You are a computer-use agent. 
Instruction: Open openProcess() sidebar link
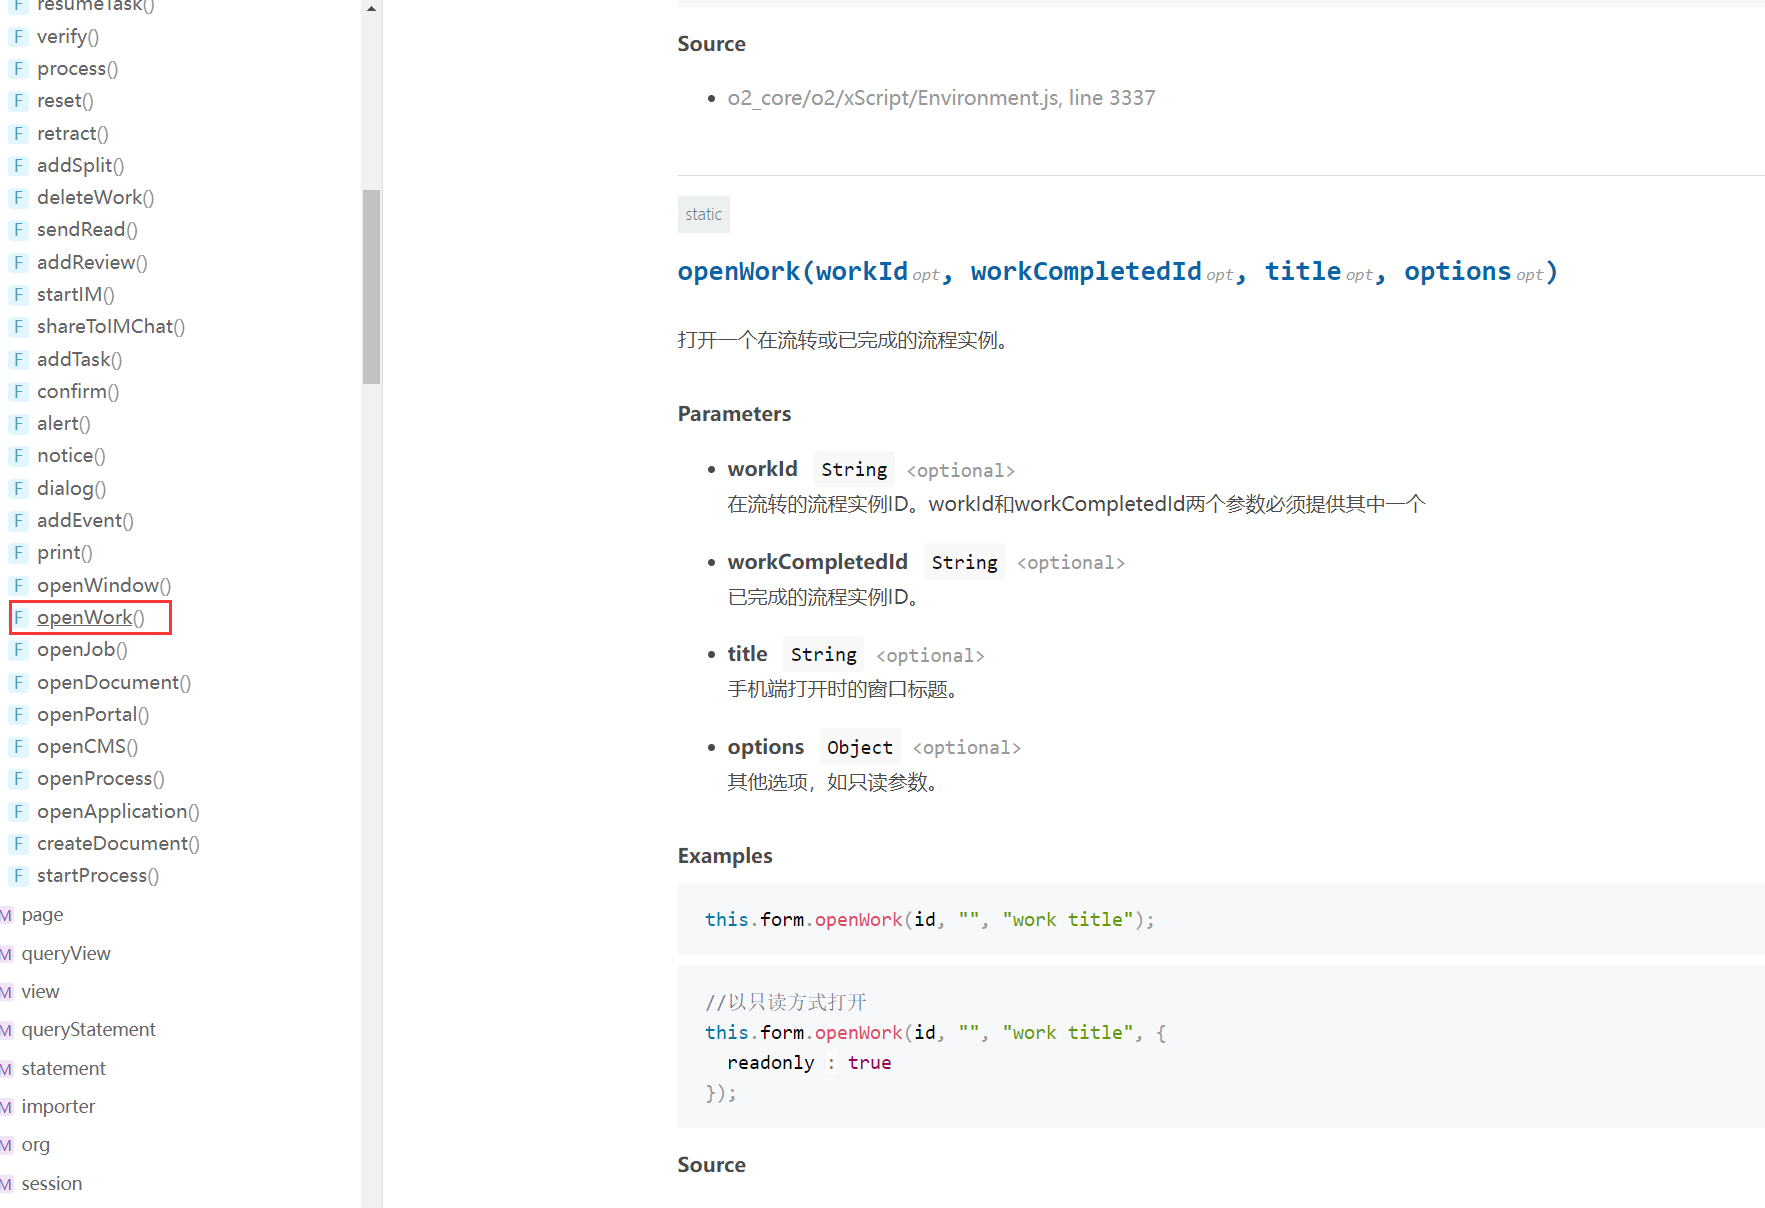101,779
